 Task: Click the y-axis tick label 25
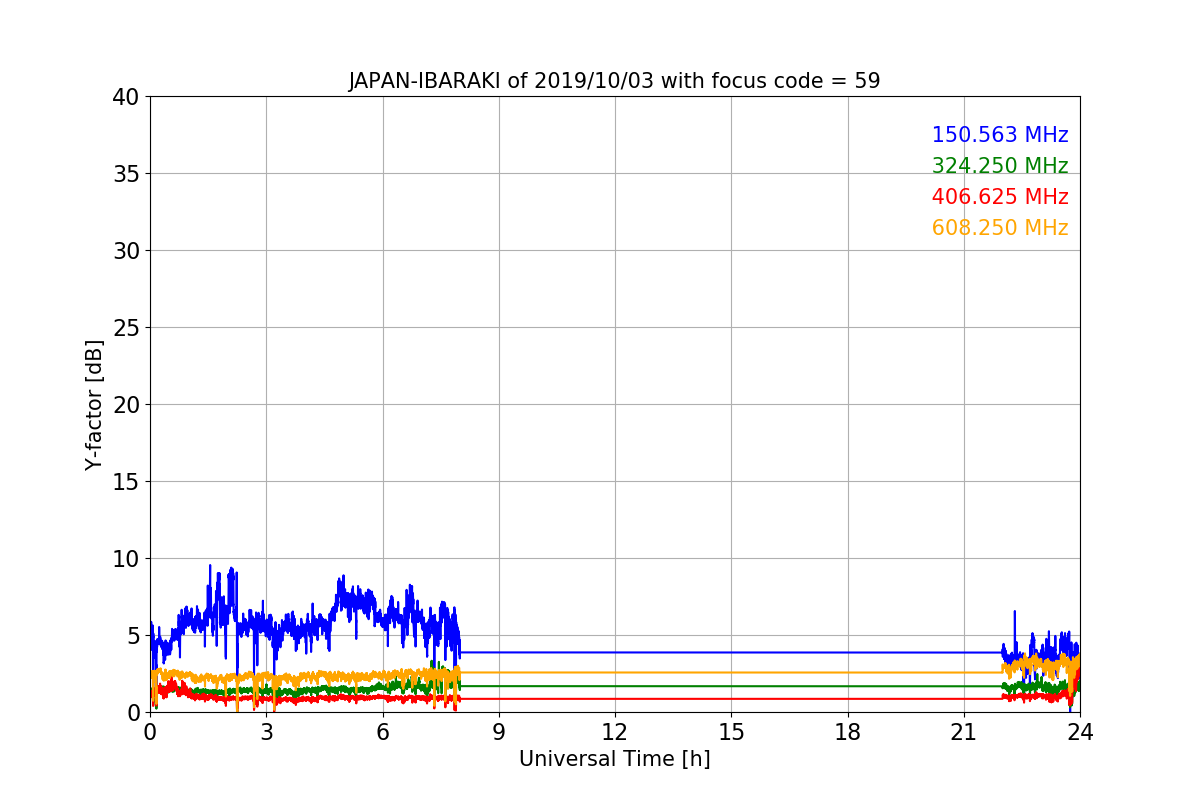pyautogui.click(x=126, y=328)
